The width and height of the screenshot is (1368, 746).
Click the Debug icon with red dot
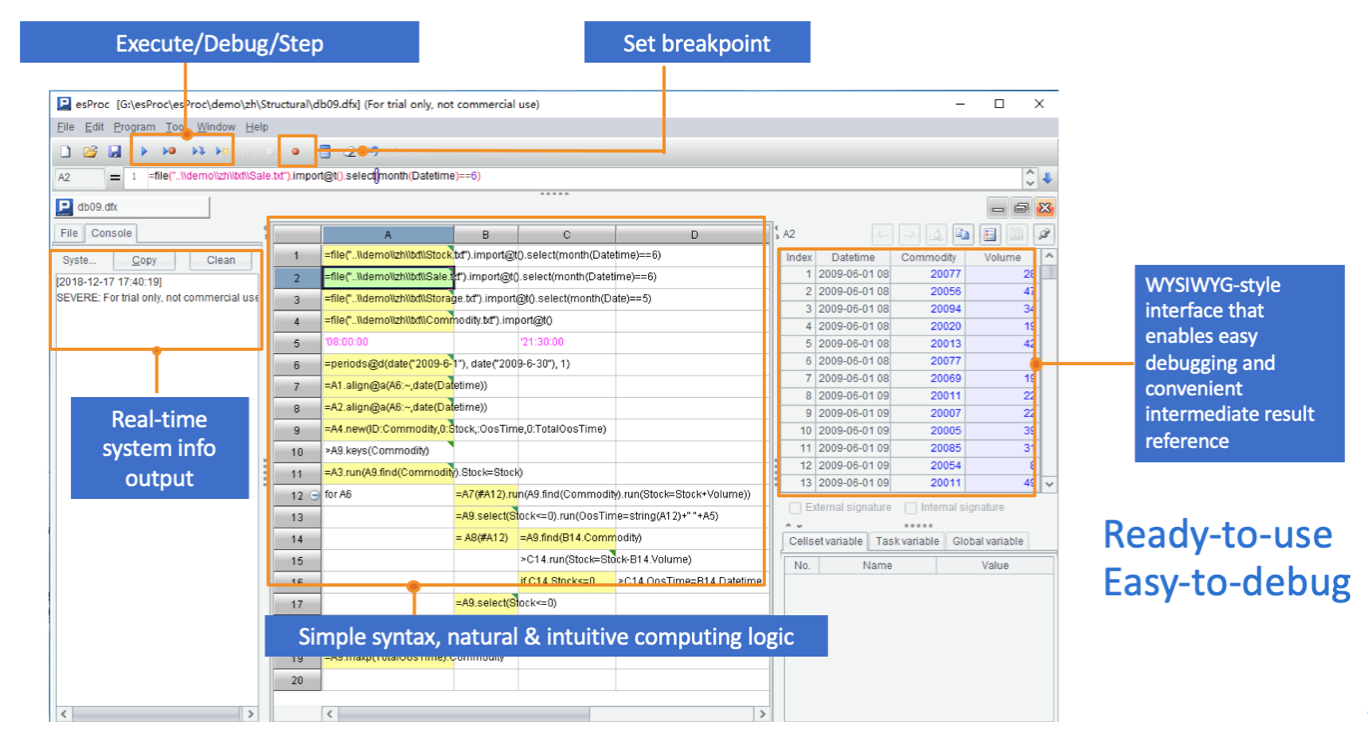click(170, 151)
